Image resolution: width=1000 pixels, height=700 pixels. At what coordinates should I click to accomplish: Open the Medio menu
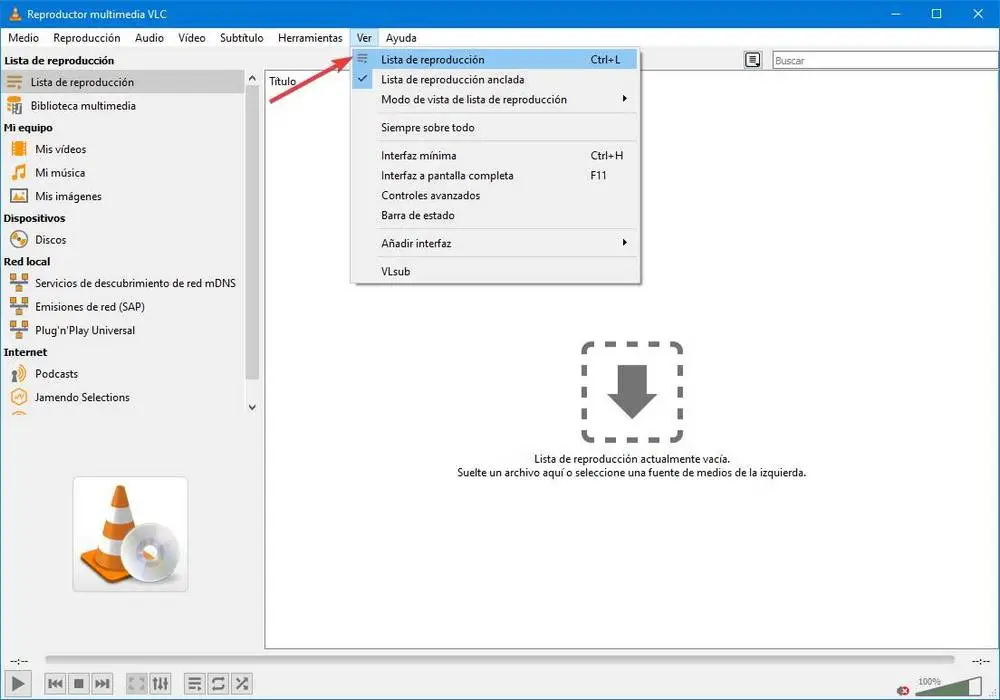coord(24,38)
